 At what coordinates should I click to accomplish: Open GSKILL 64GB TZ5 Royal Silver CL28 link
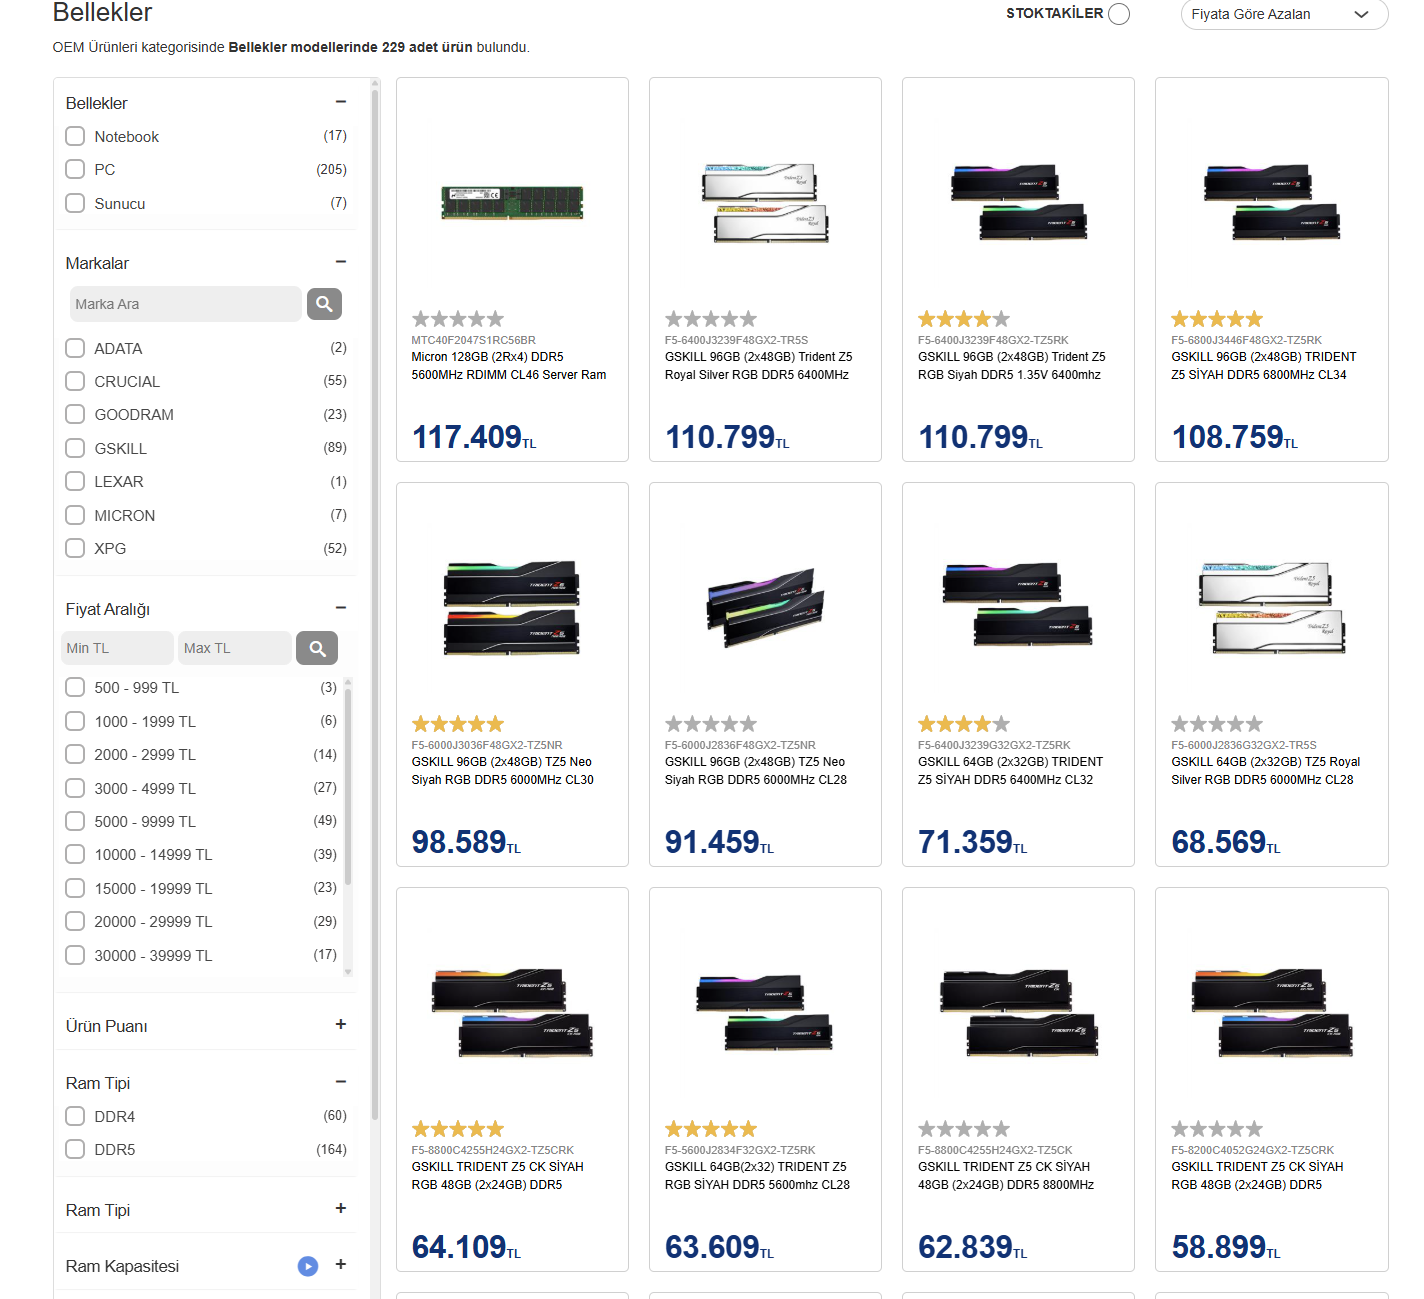[x=1266, y=771]
